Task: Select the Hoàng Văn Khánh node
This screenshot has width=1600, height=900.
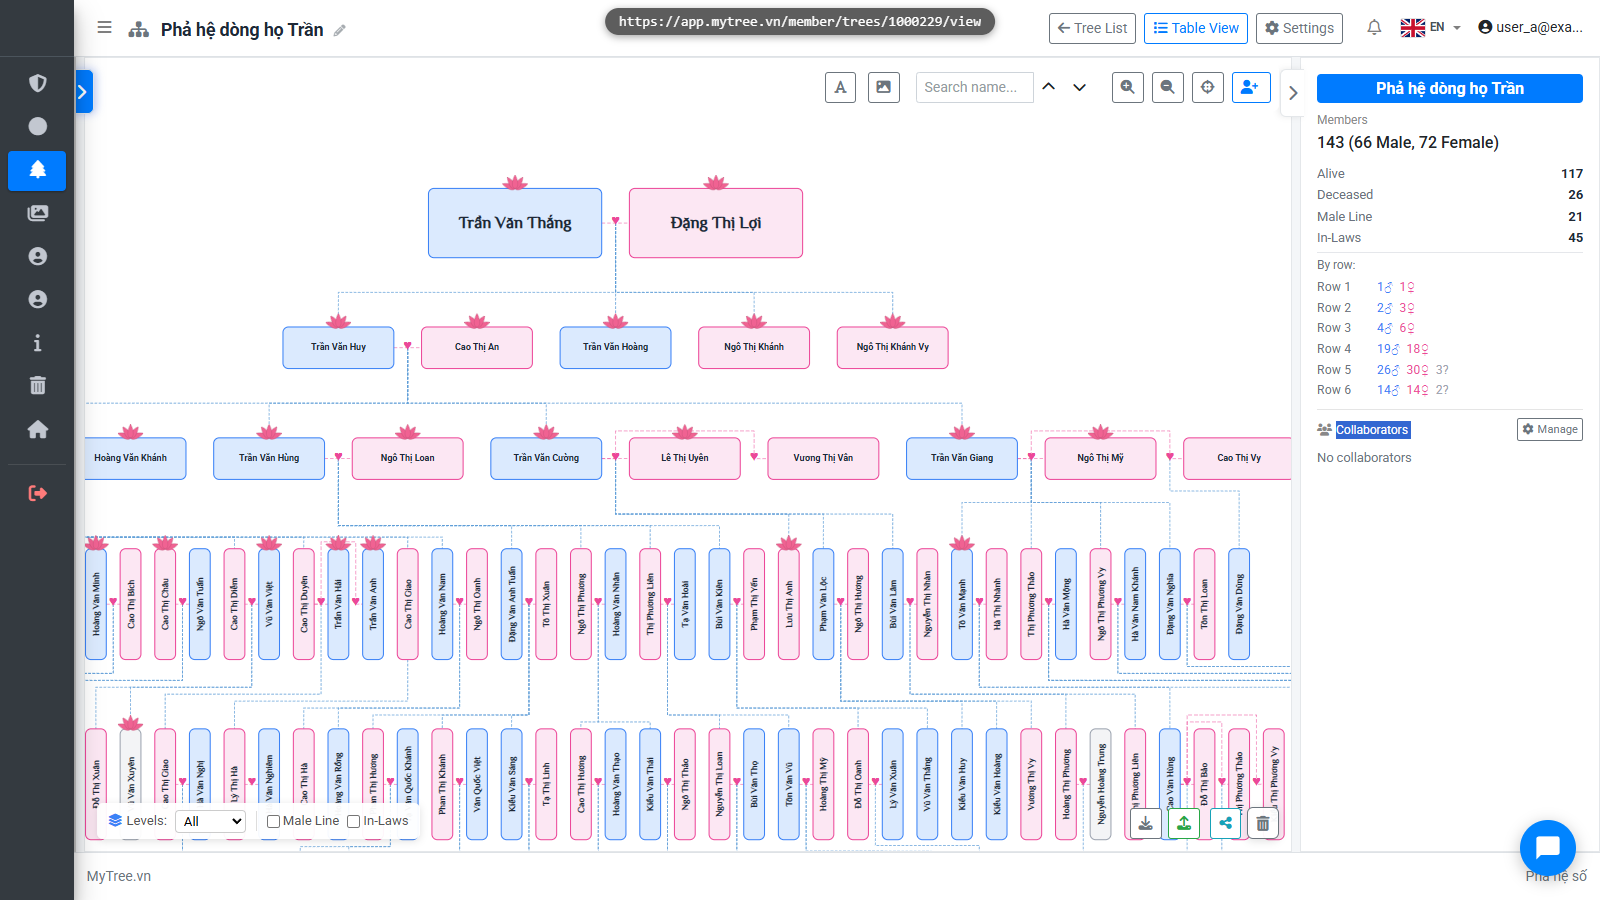Action: 135,458
